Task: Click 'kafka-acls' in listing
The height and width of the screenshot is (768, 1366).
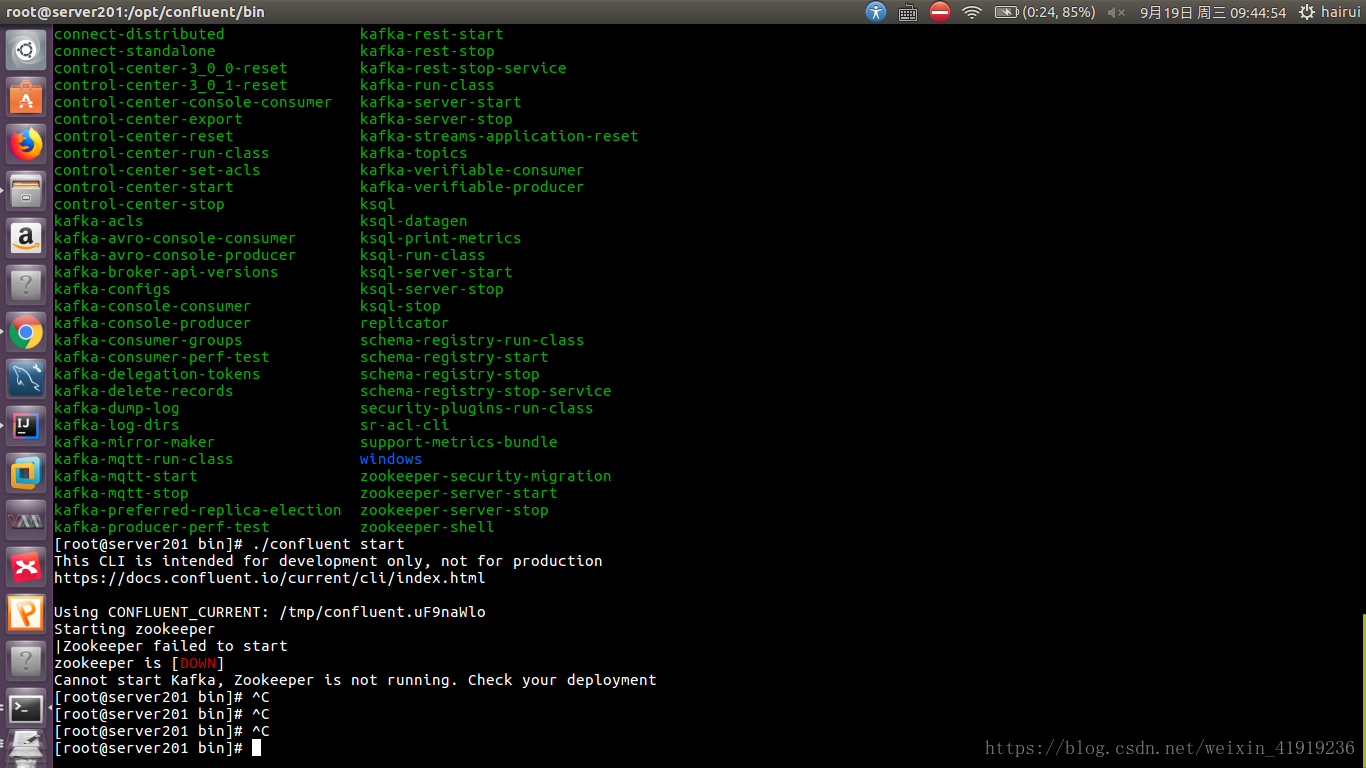Action: pos(99,221)
